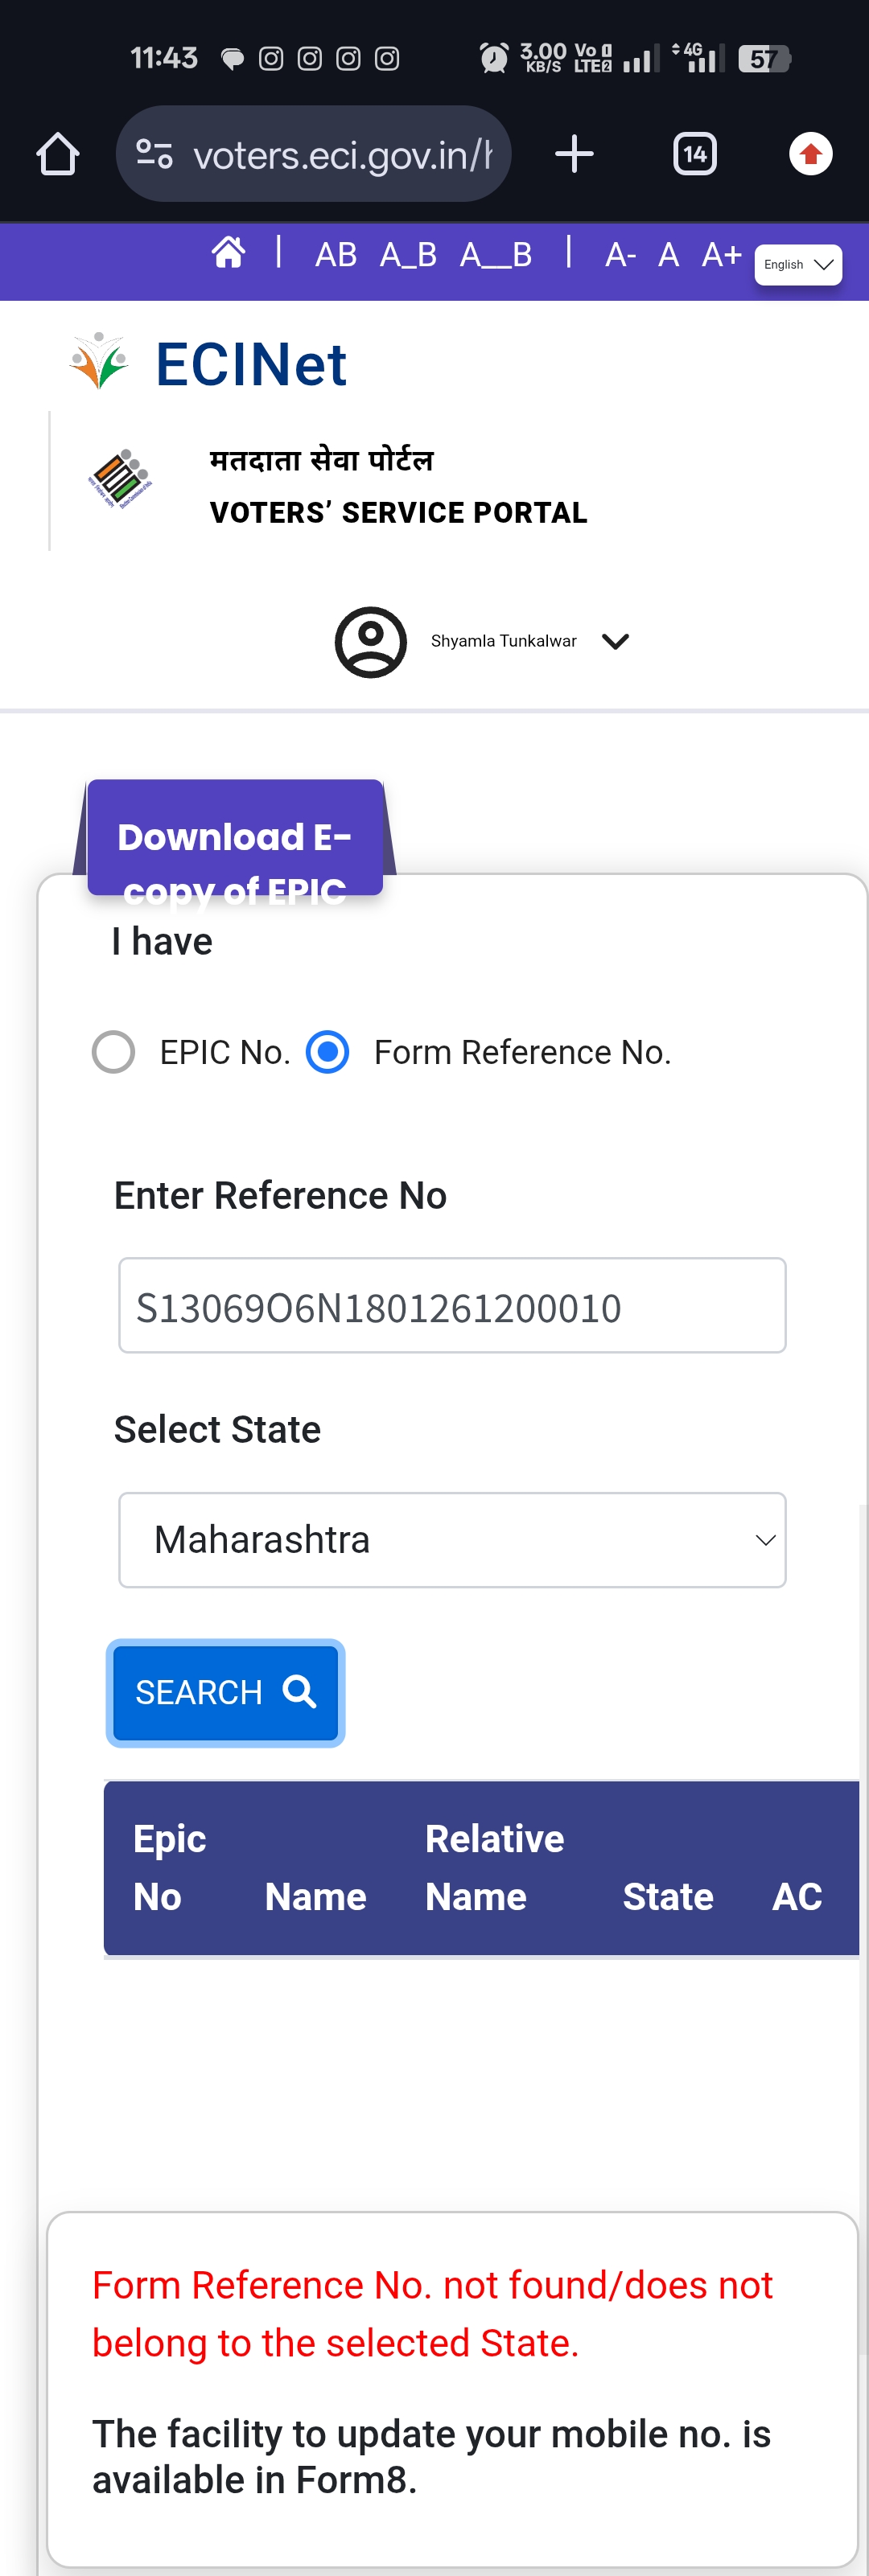Increase font size with A+
The width and height of the screenshot is (869, 2576).
tap(721, 256)
